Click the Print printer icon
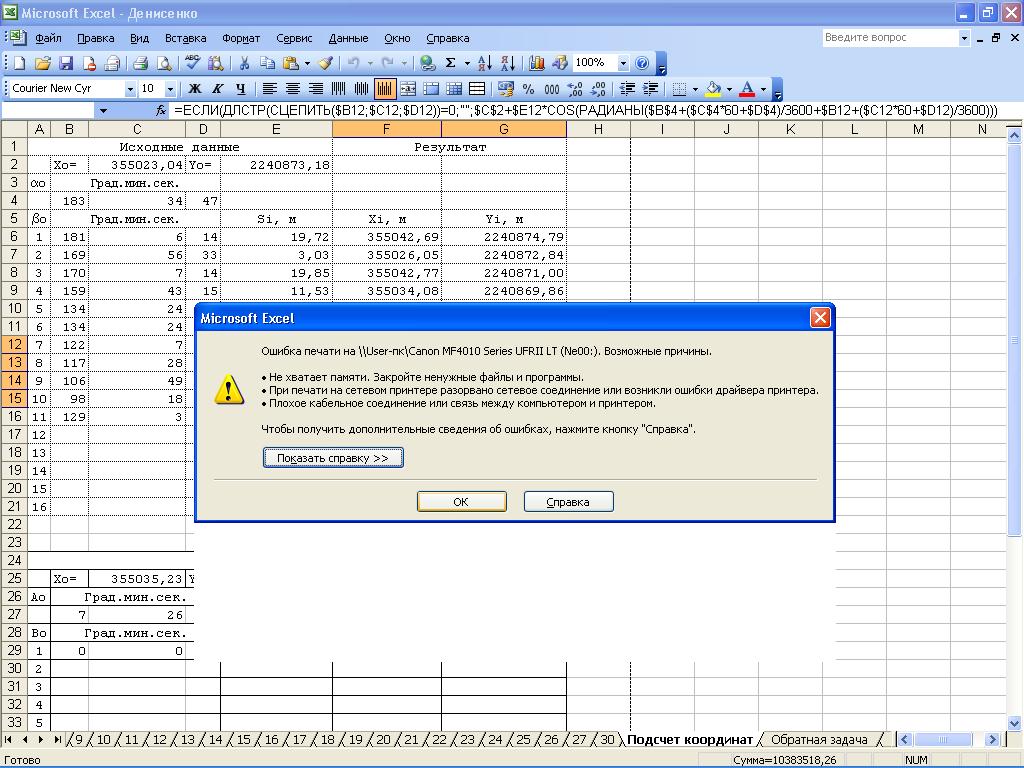Screen dimensions: 1024x768 [x=140, y=63]
